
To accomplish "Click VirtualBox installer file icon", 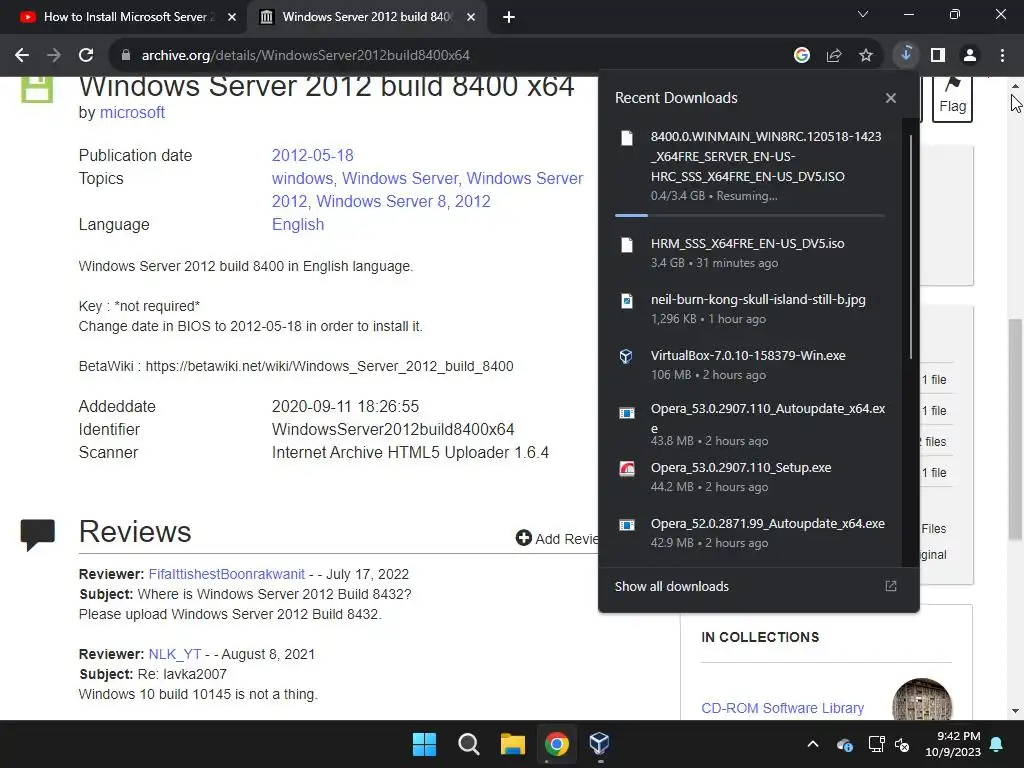I will pos(626,356).
